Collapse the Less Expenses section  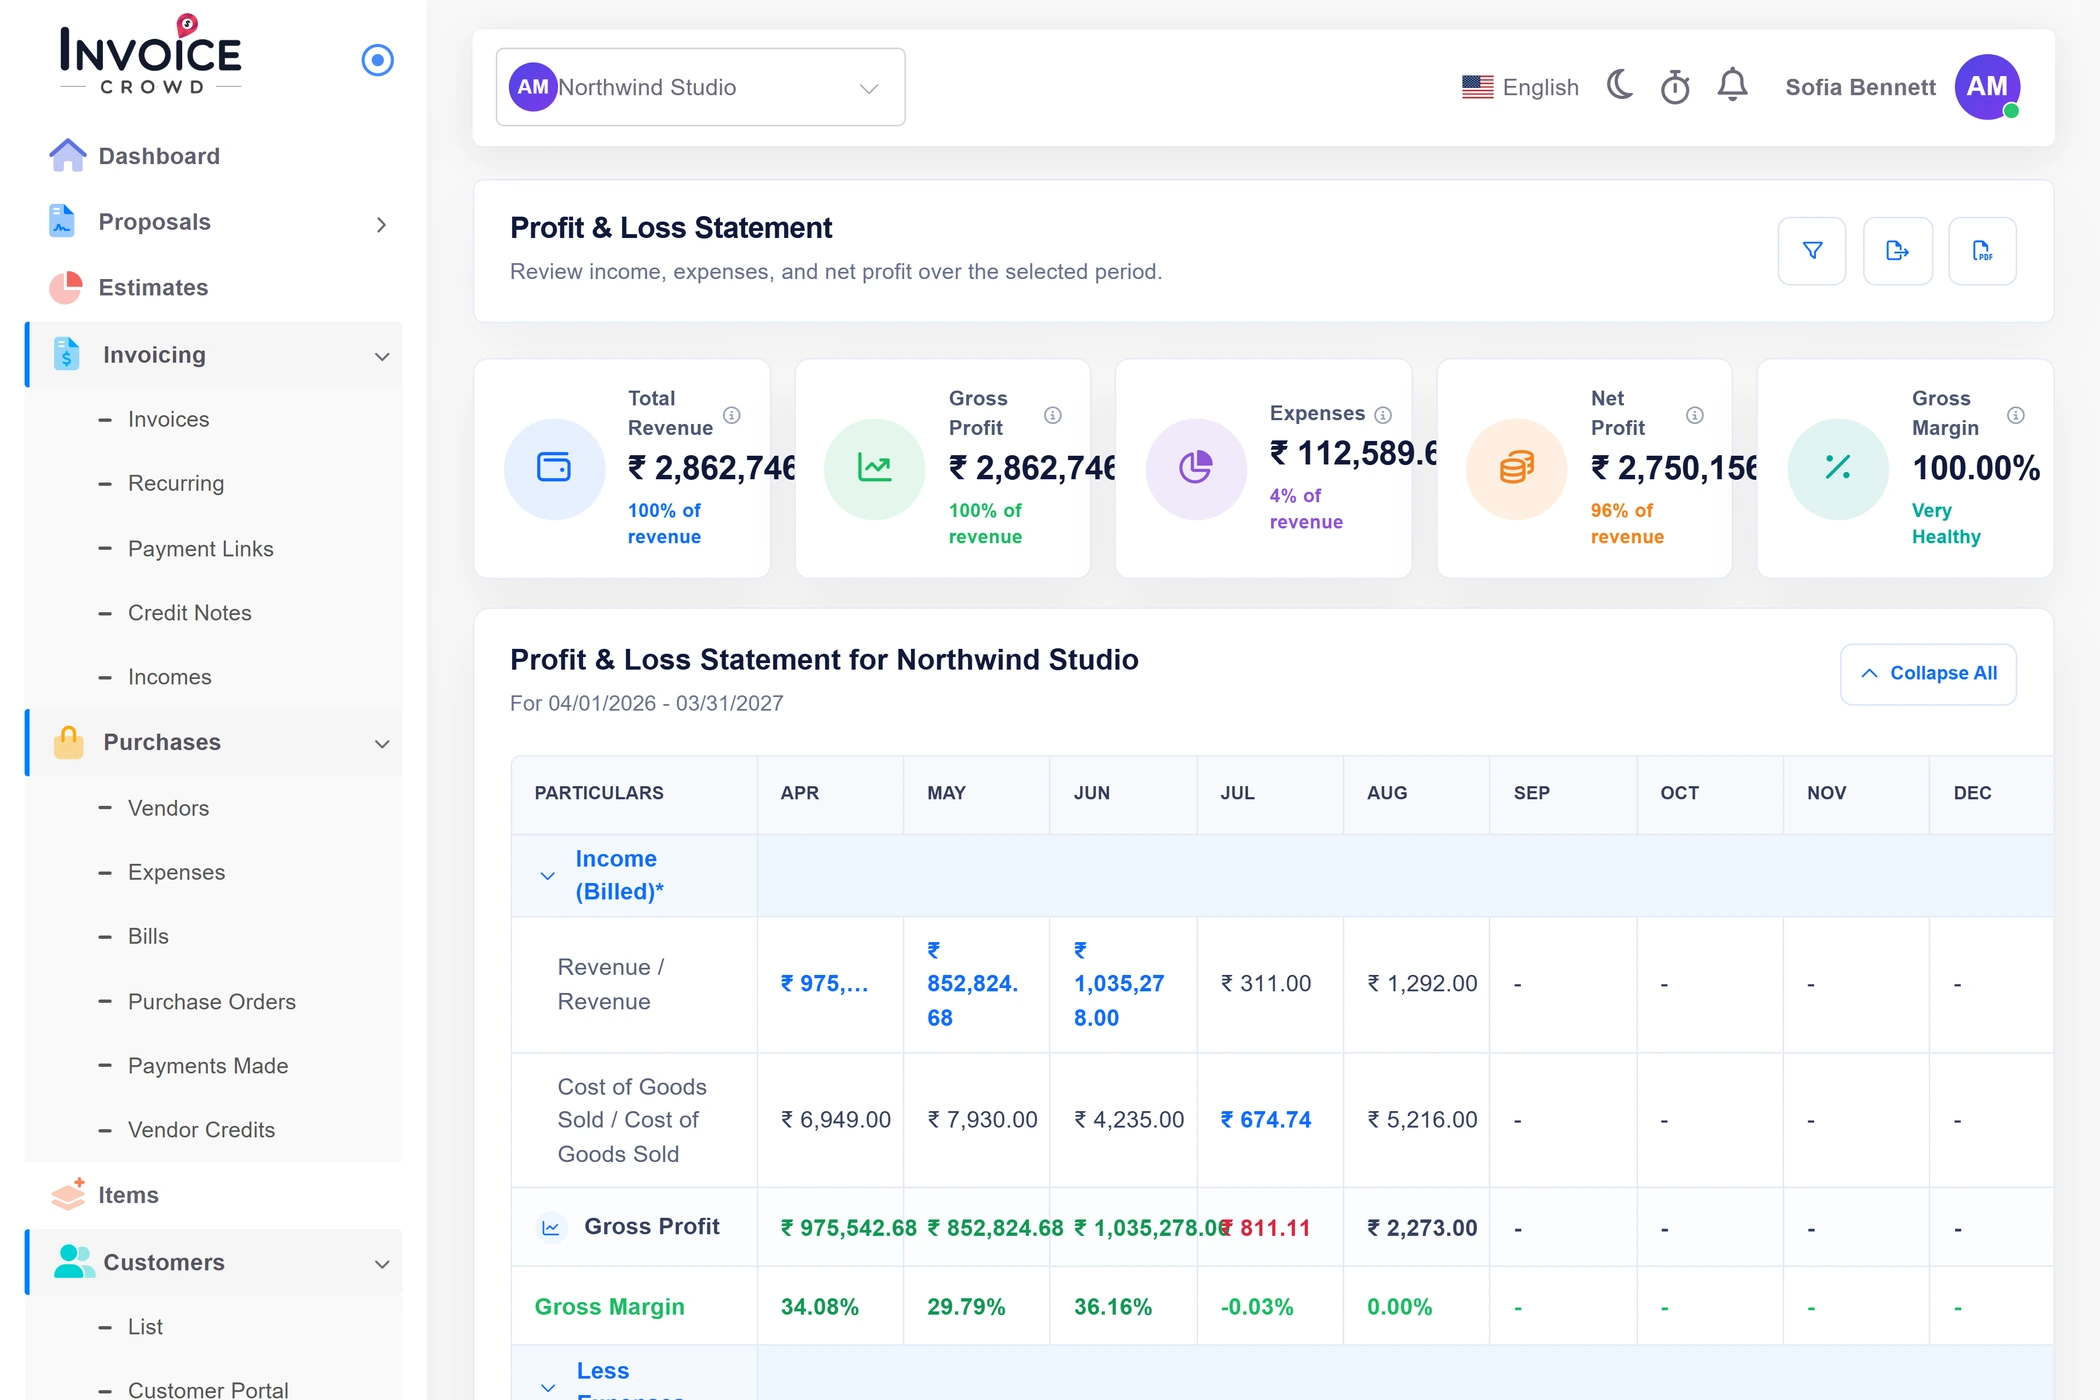click(x=548, y=1387)
